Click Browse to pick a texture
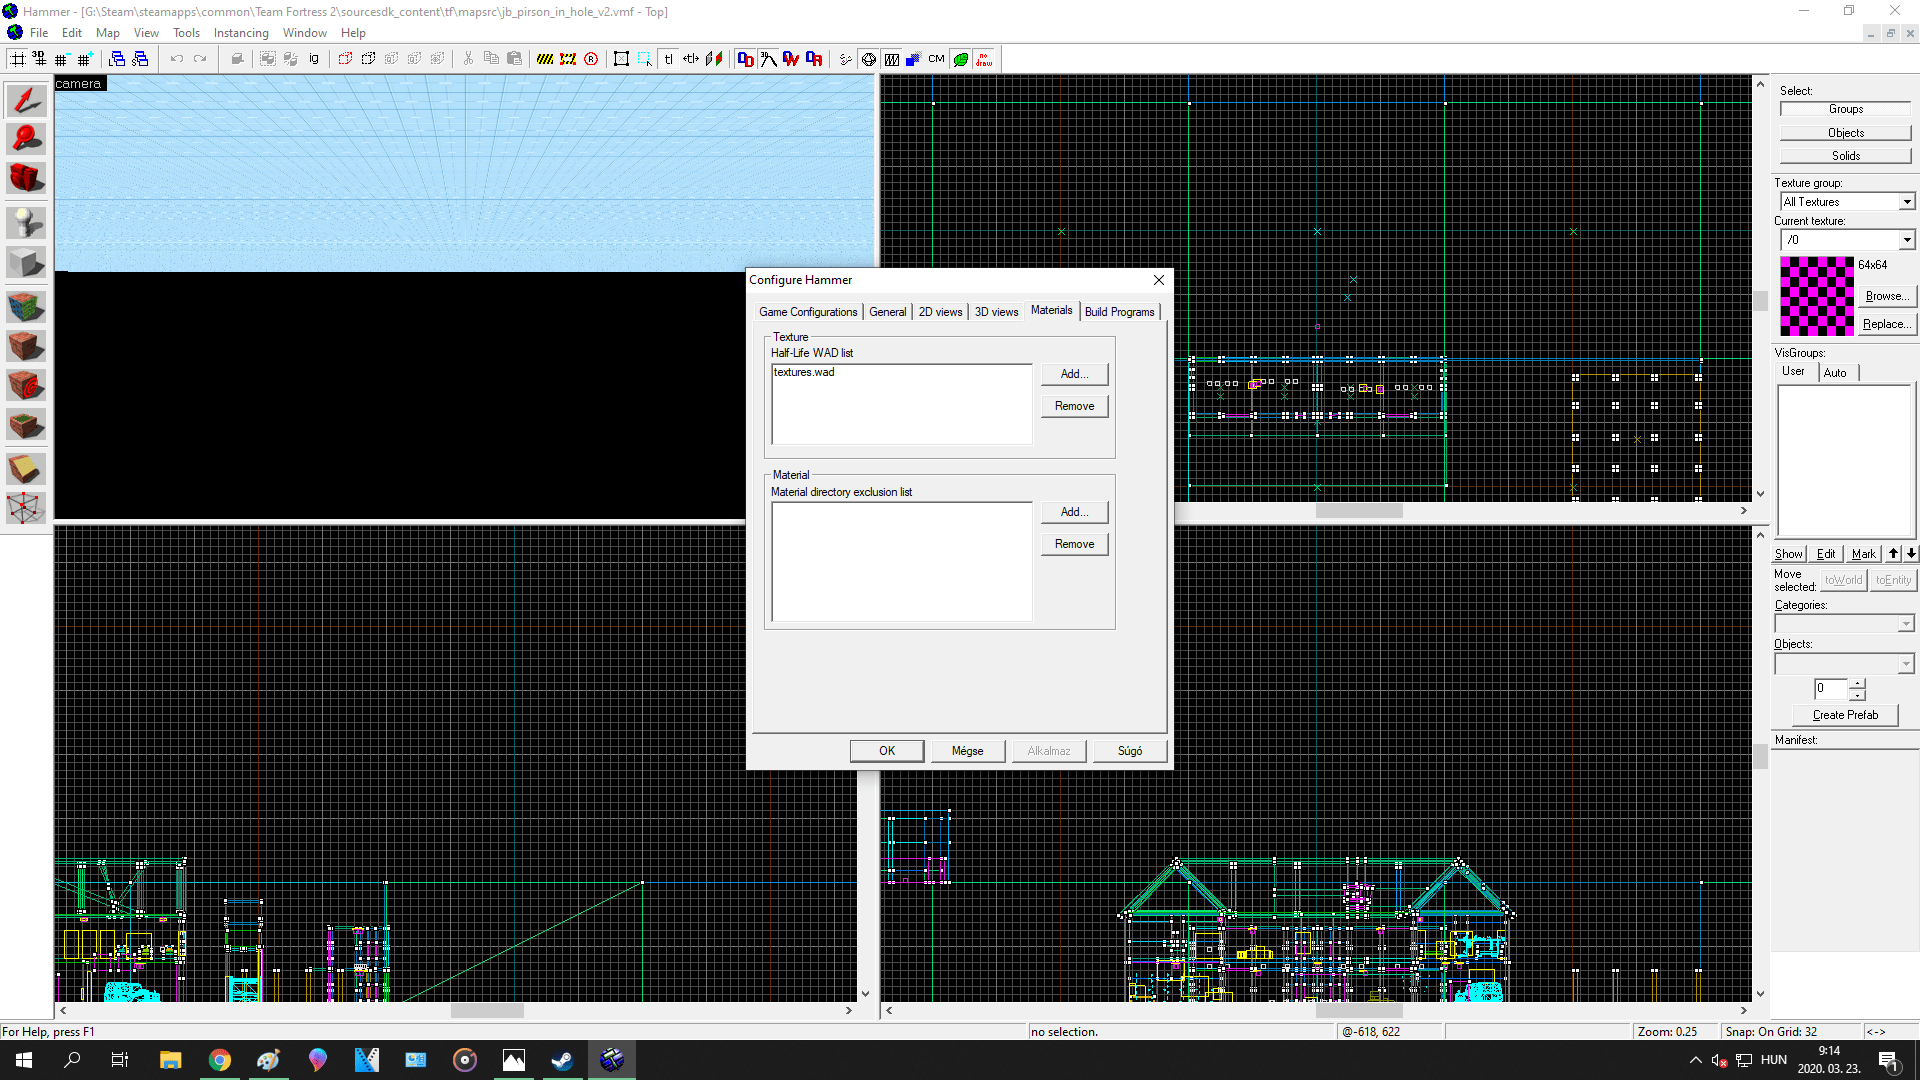 [1886, 296]
